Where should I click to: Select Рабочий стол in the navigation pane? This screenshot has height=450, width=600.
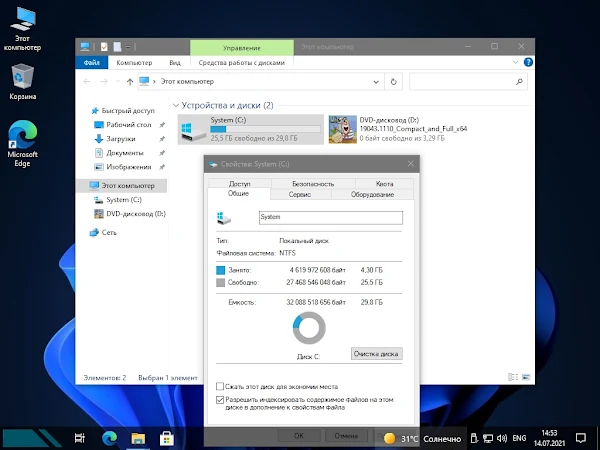(x=129, y=125)
